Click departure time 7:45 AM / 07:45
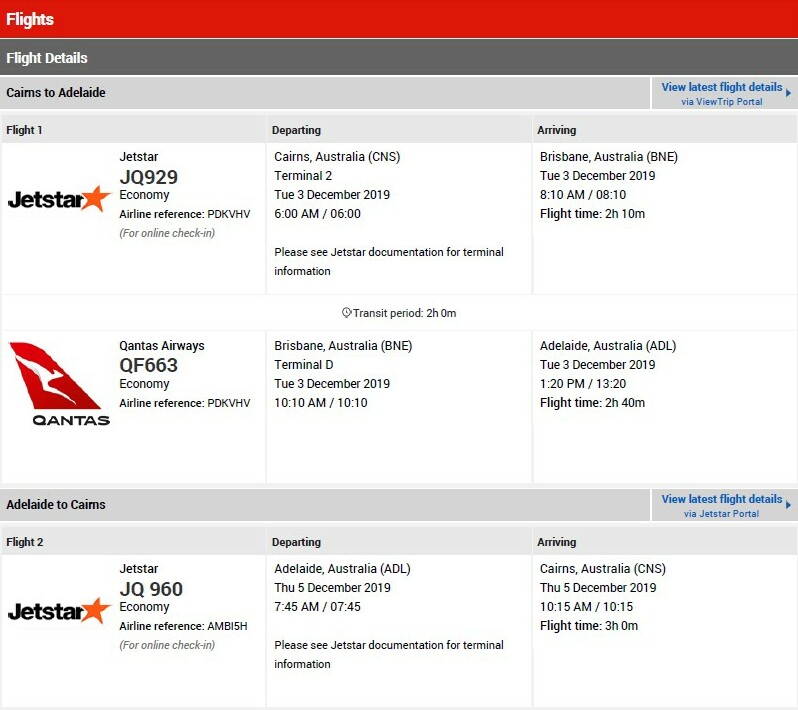798x710 pixels. pyautogui.click(x=318, y=607)
